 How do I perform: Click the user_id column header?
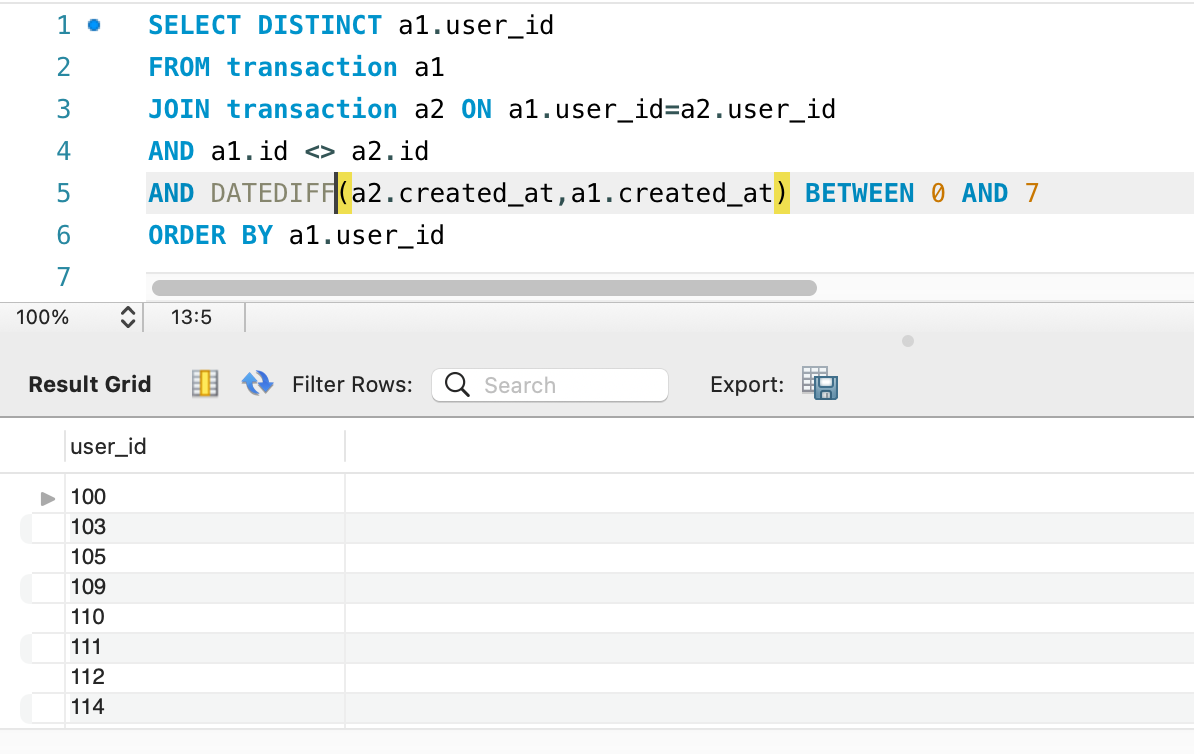108,447
